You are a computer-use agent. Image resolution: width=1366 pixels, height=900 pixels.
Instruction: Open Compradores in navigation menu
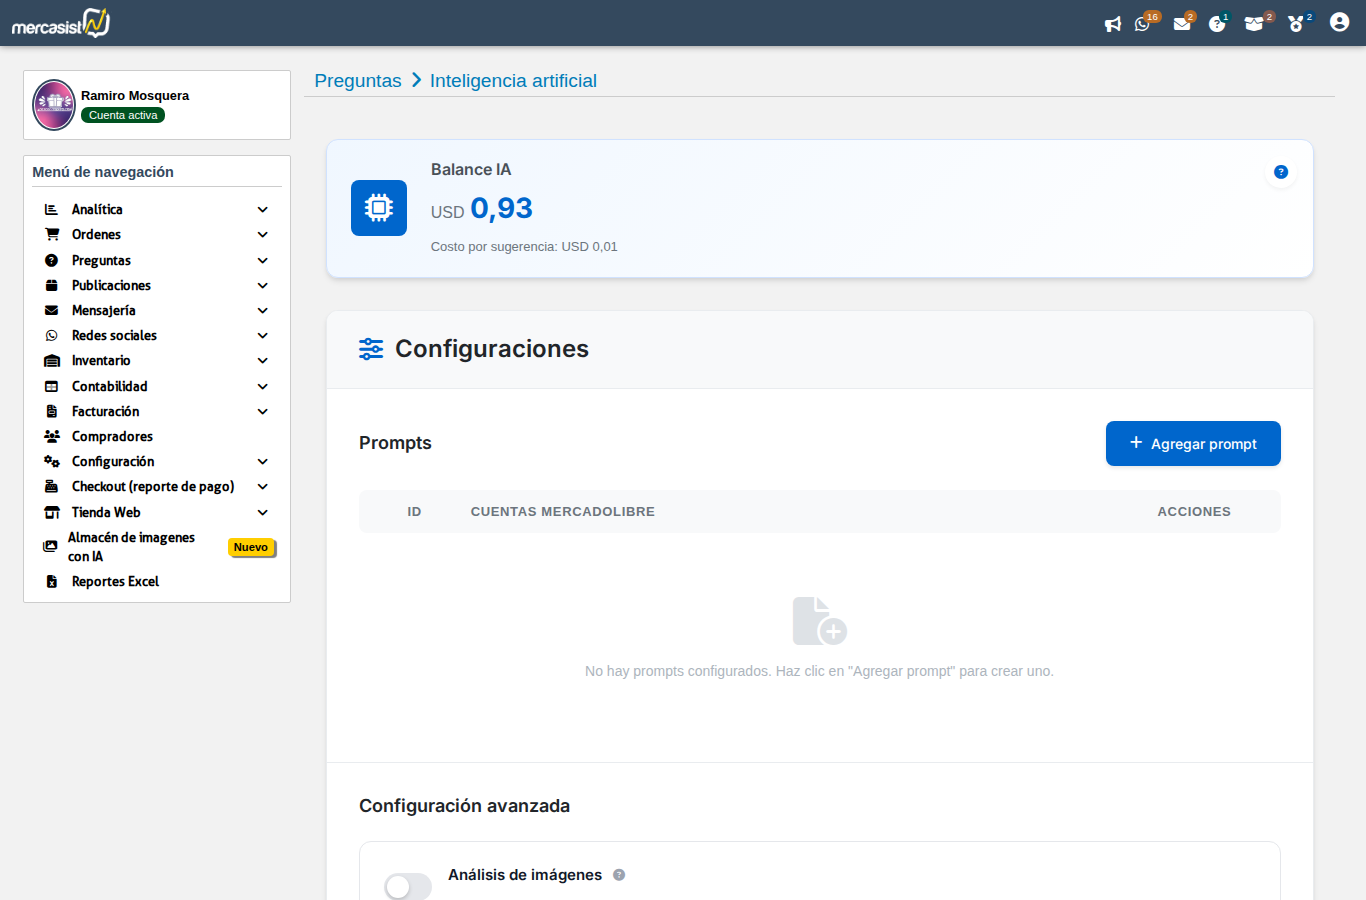(x=112, y=437)
